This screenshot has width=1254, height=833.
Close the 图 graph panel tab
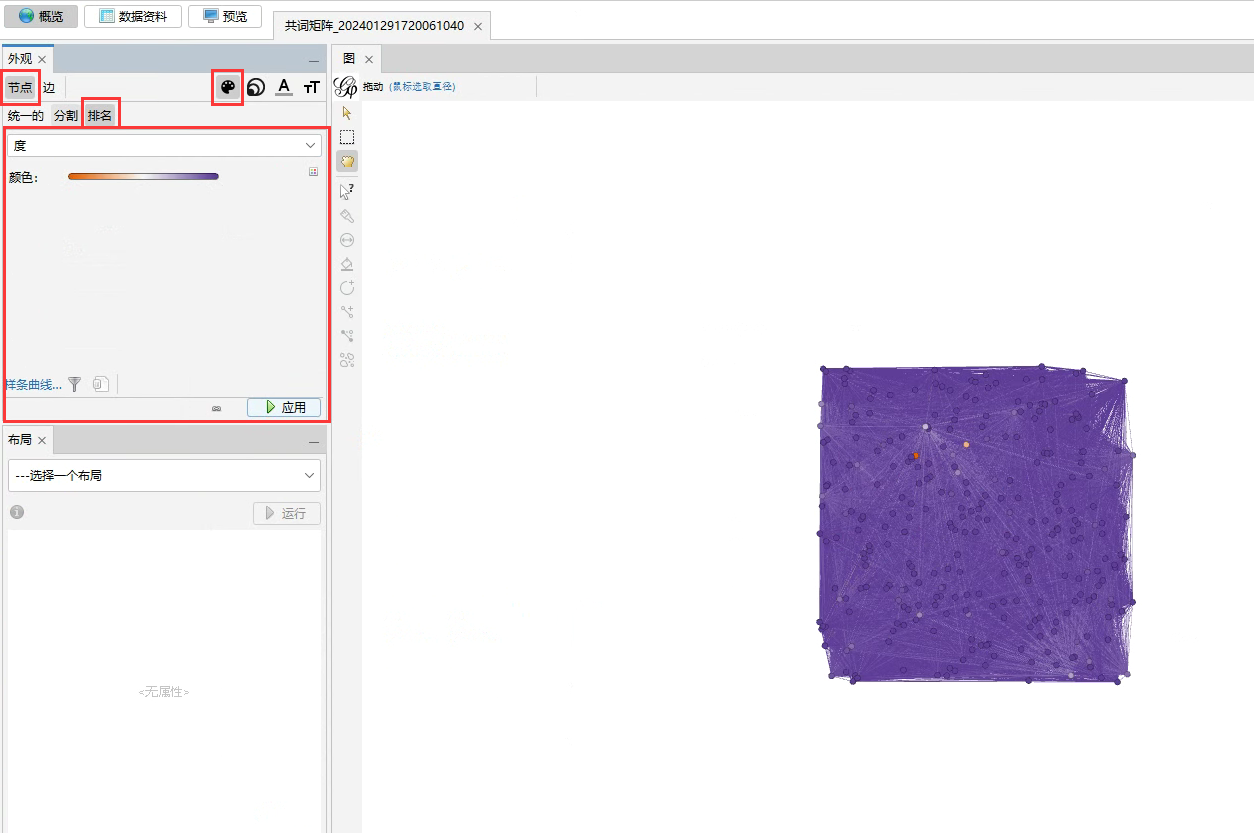368,60
